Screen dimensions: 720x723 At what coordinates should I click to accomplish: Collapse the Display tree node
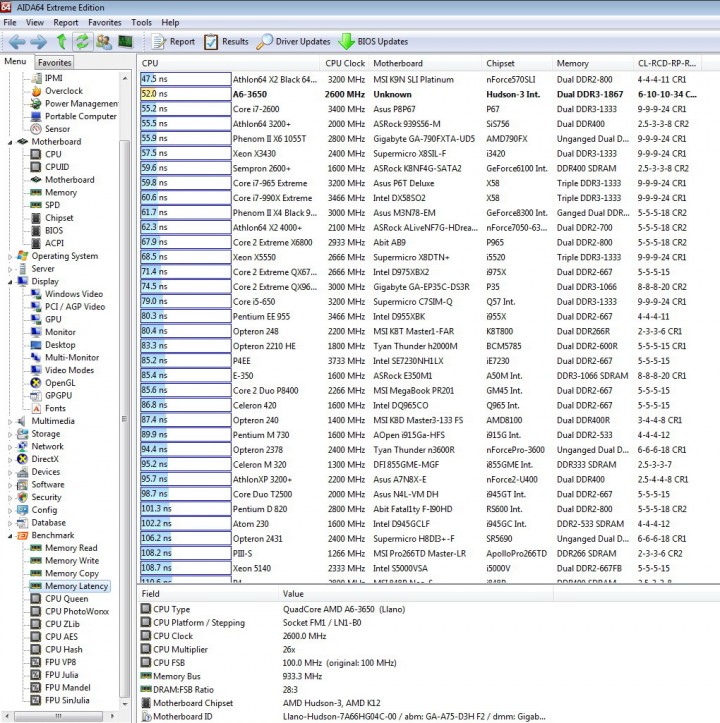tap(10, 282)
